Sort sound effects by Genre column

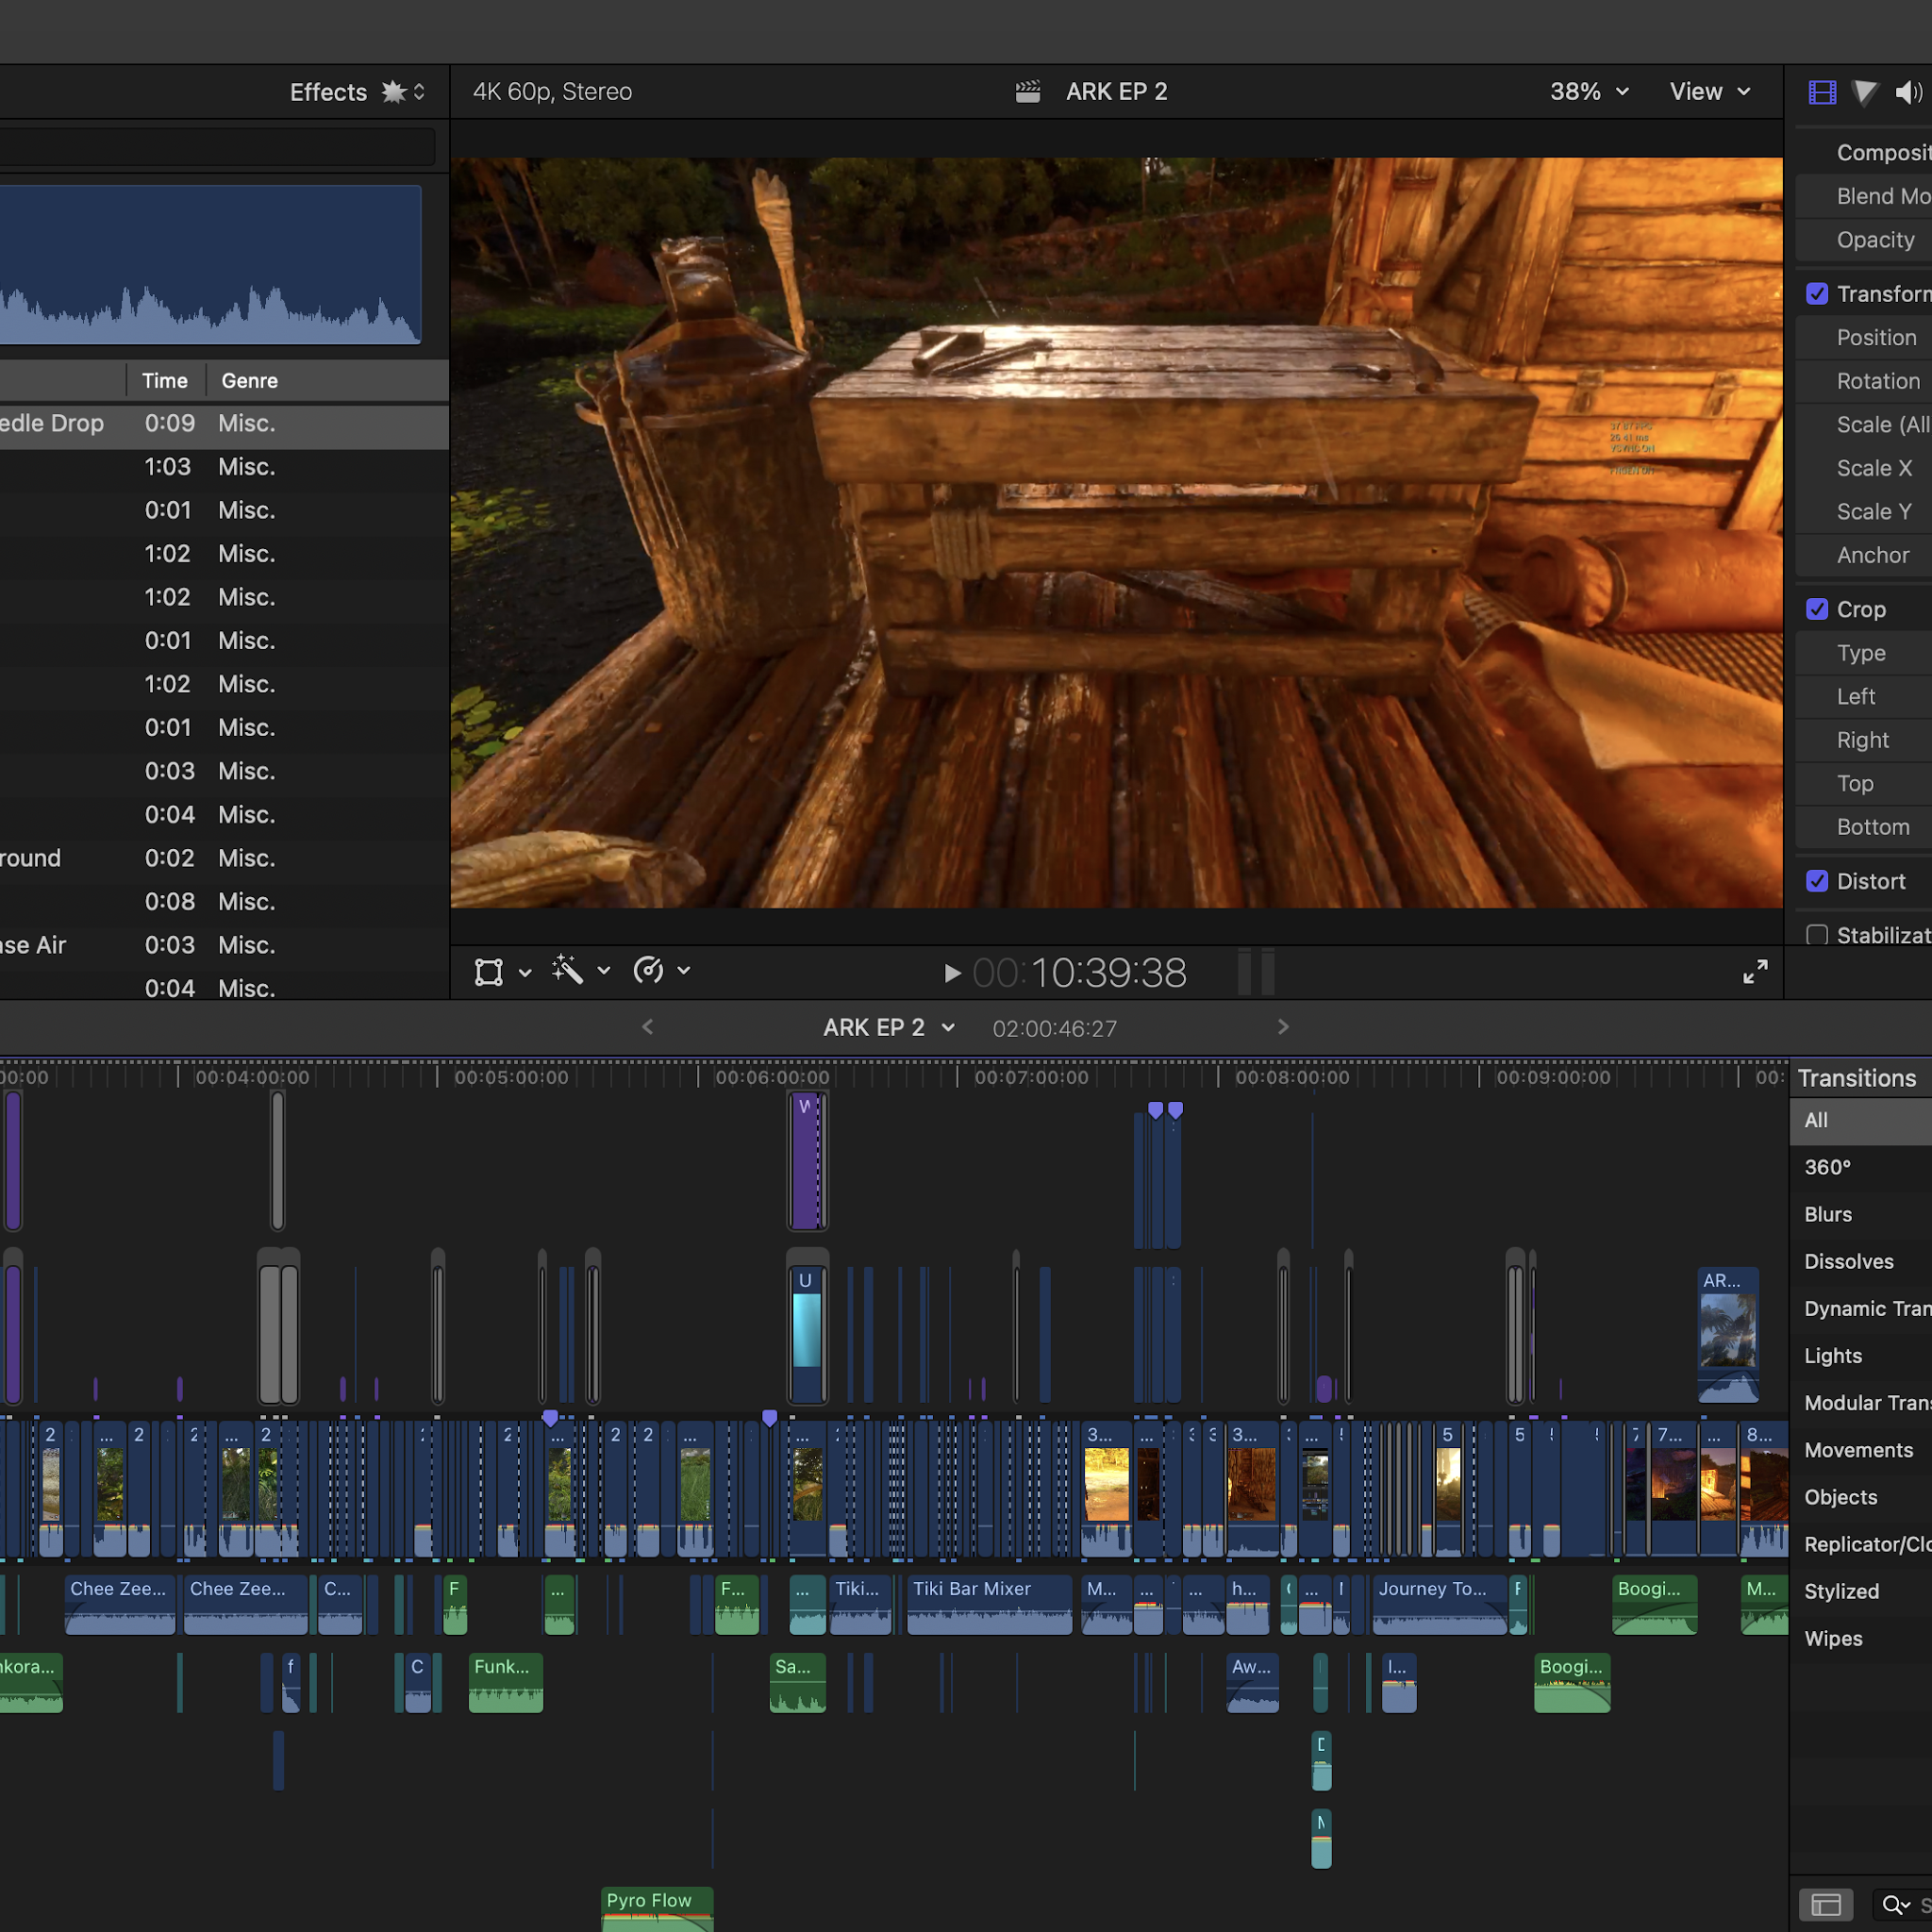click(250, 381)
